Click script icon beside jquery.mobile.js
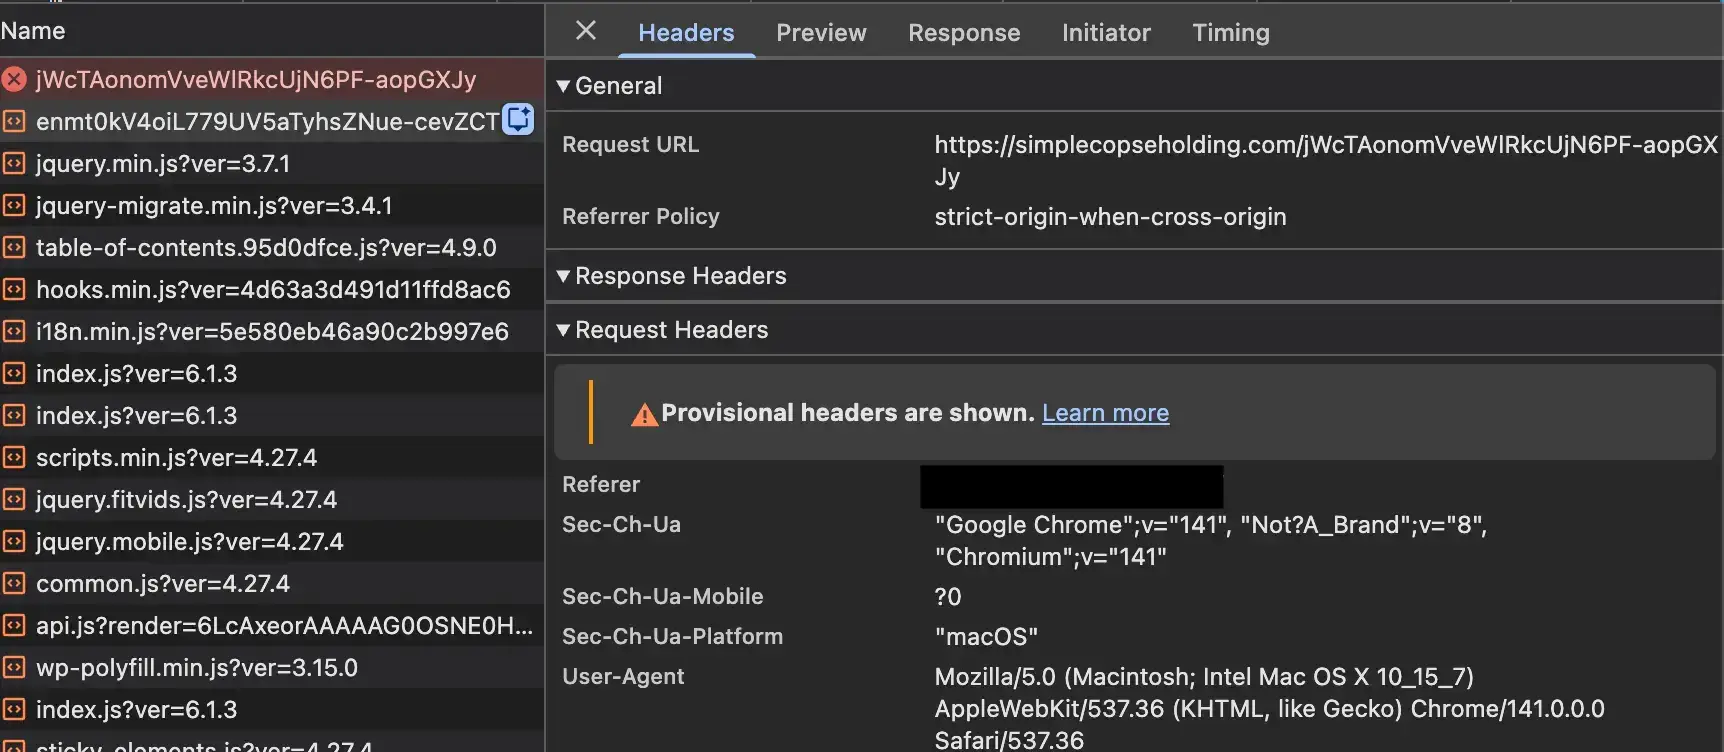1724x752 pixels. pos(14,541)
